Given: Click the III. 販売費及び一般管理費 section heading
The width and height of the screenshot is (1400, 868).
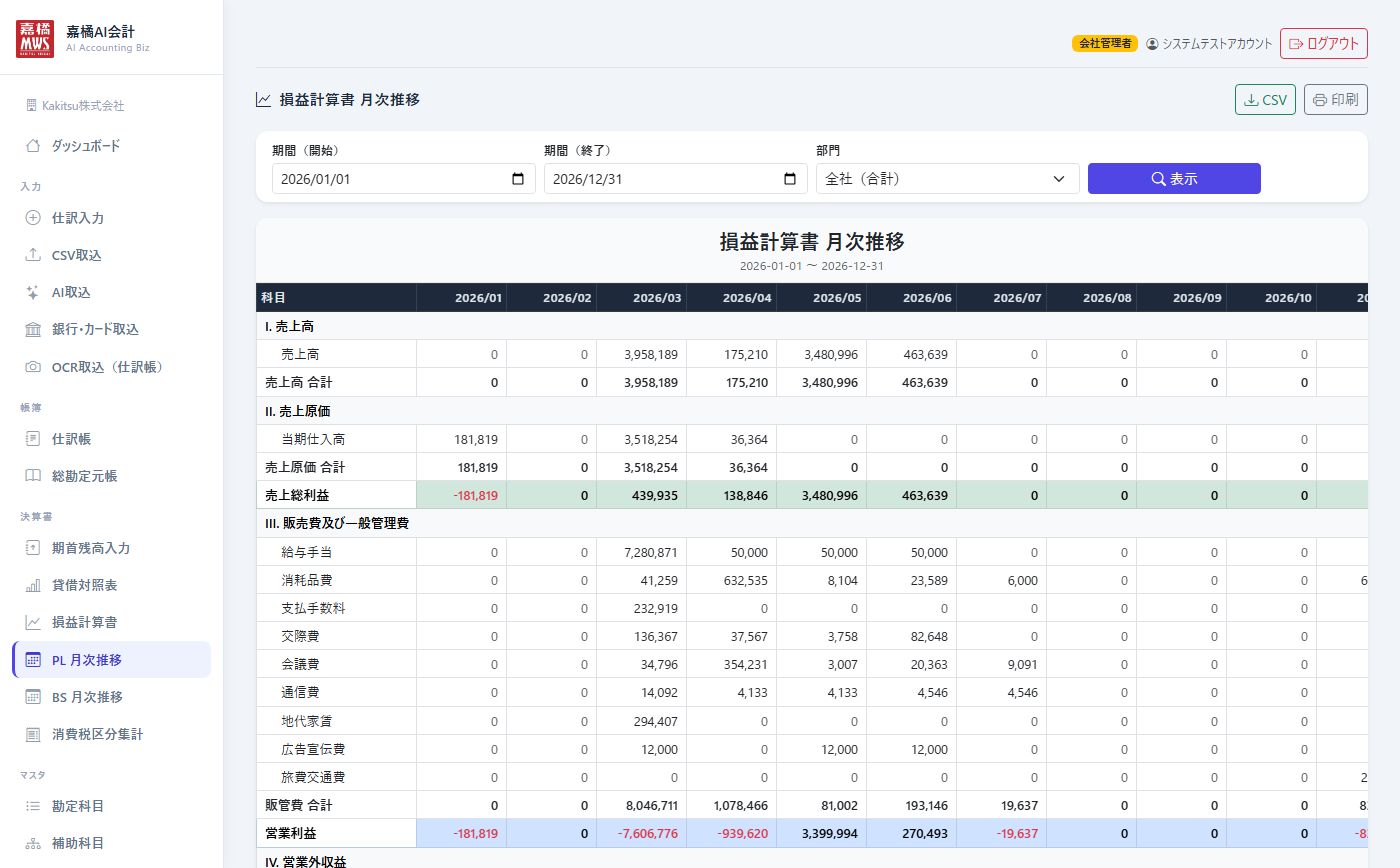Looking at the screenshot, I should [x=337, y=523].
